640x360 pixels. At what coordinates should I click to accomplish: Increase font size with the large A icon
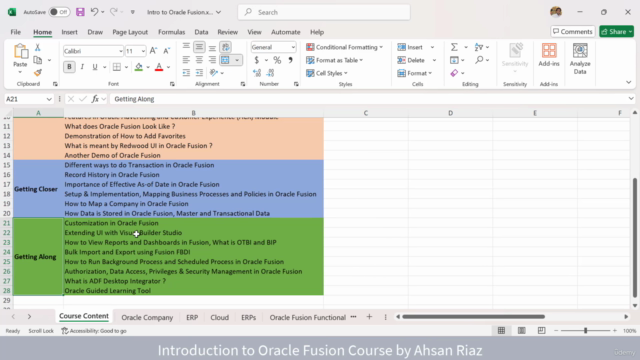[153, 51]
